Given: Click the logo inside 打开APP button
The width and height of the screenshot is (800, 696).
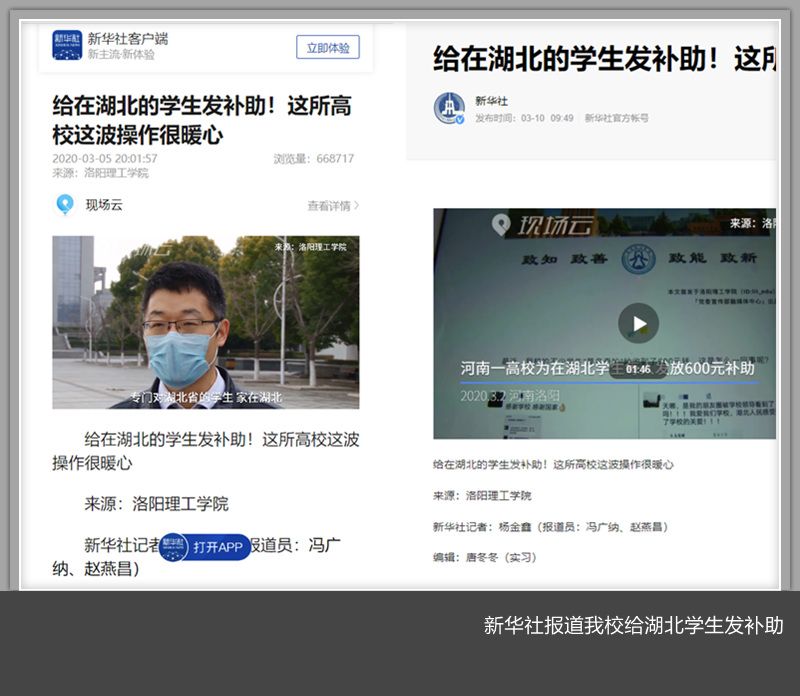Looking at the screenshot, I should click(175, 547).
